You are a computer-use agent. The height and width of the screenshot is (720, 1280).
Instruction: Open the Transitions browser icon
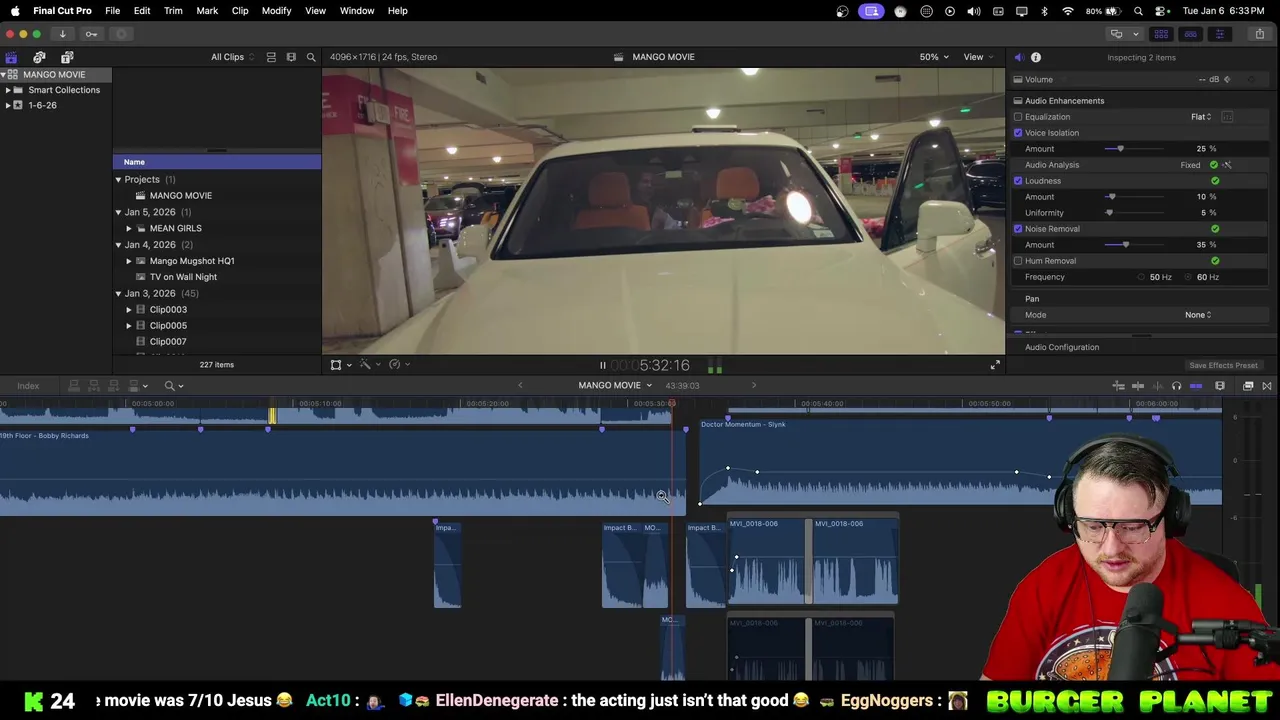pos(1267,386)
